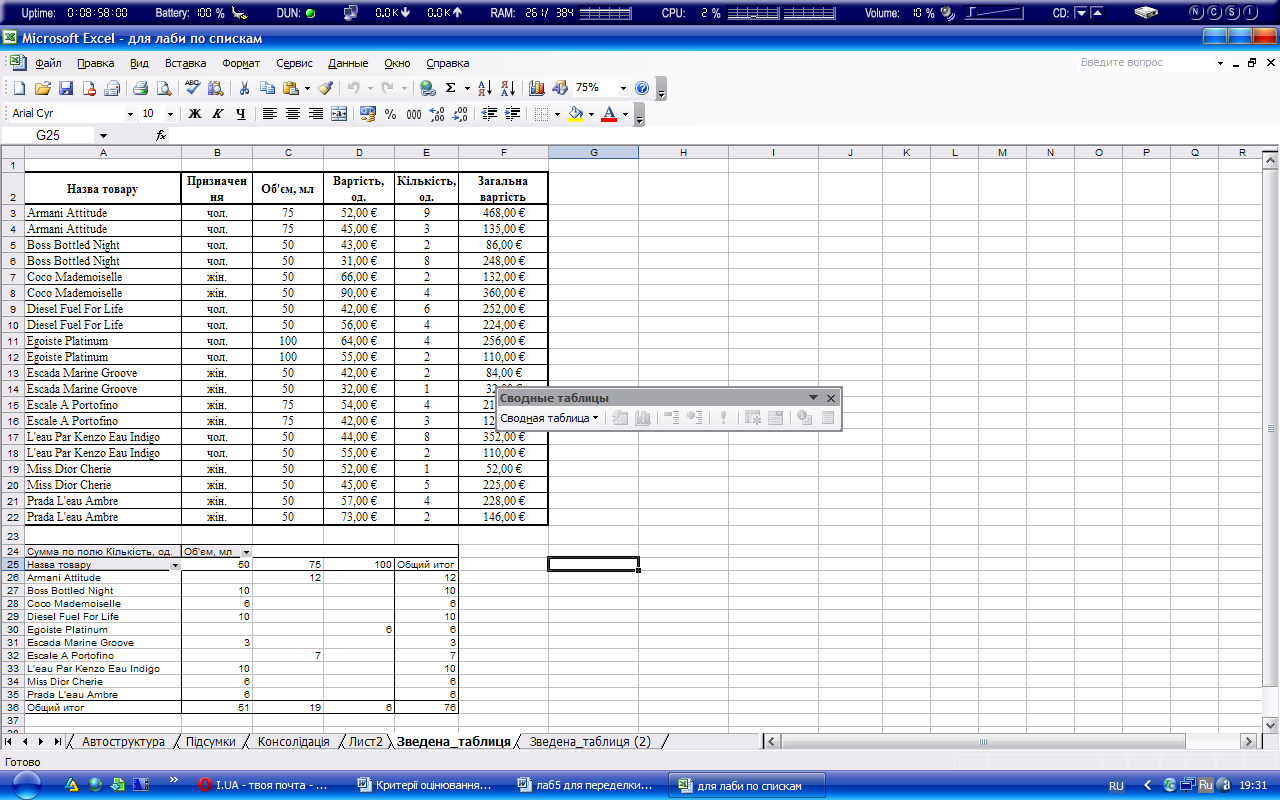Expand the Об'єм, мл pivot field filter
This screenshot has height=800, width=1280.
(x=247, y=552)
